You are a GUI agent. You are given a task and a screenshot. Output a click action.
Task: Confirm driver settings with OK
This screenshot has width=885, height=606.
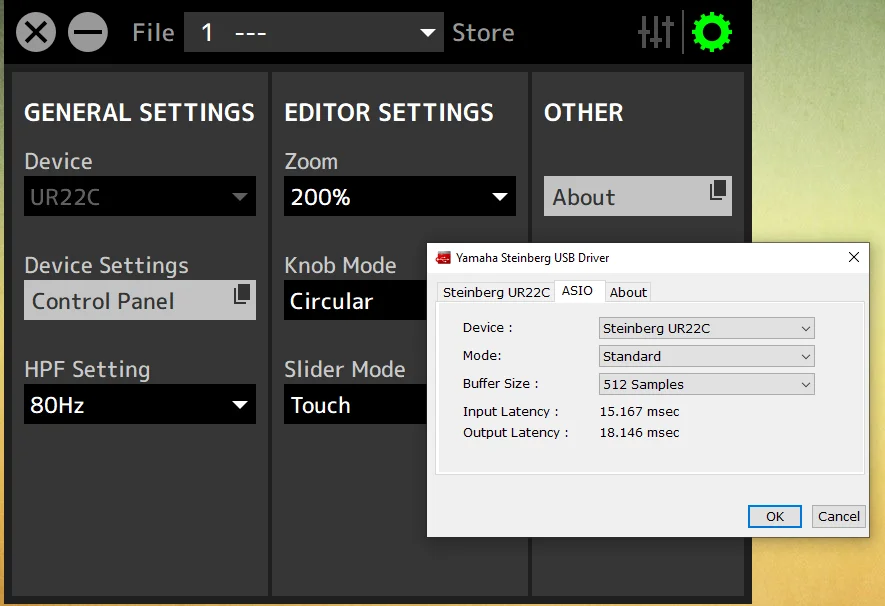774,516
